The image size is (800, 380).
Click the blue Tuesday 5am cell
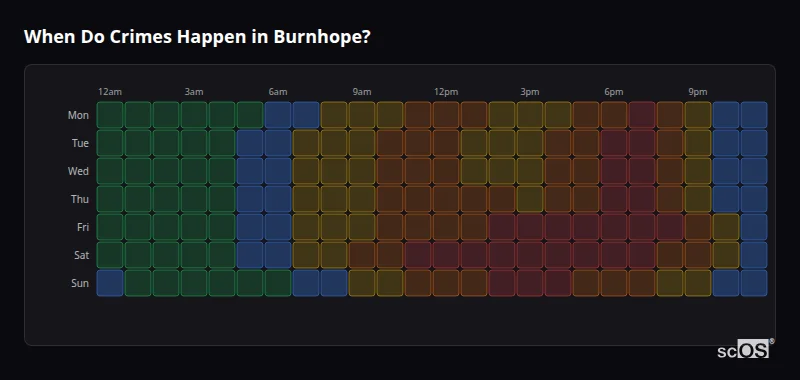[250, 143]
